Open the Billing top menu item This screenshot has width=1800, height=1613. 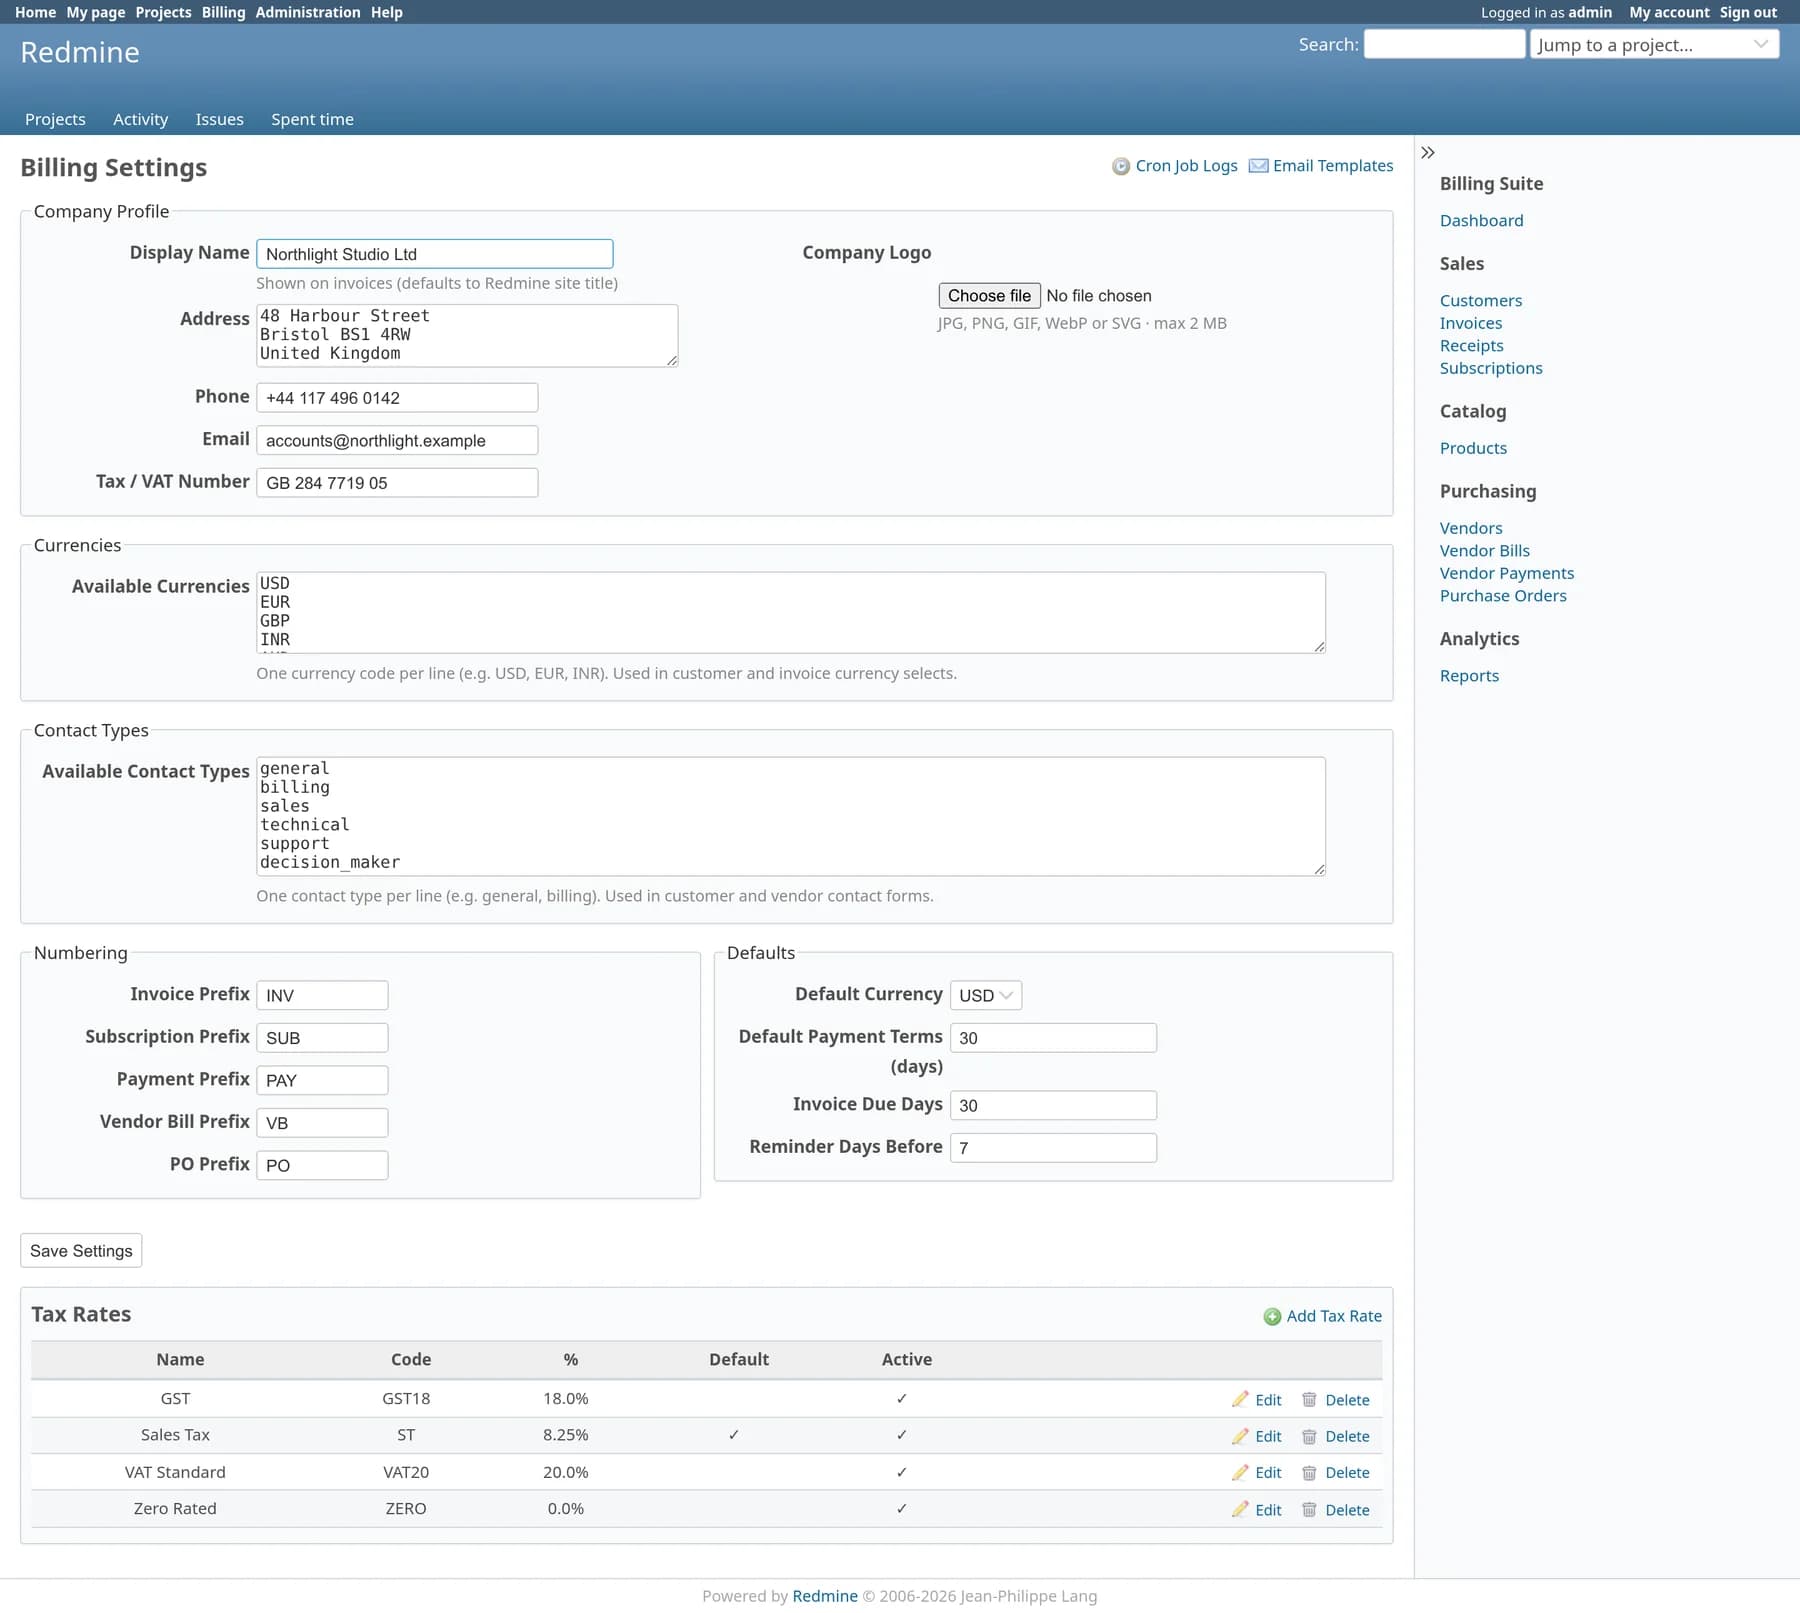pyautogui.click(x=223, y=12)
